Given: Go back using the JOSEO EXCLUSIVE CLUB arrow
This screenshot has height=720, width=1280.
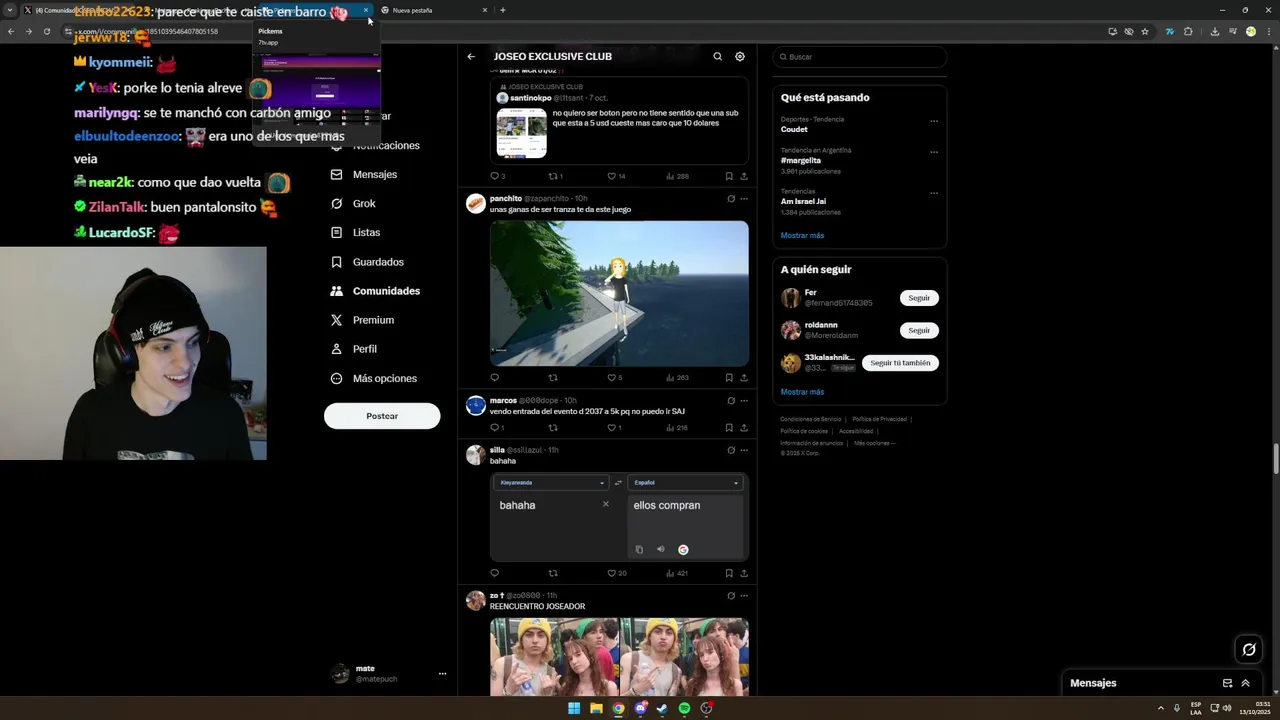Looking at the screenshot, I should tap(471, 57).
